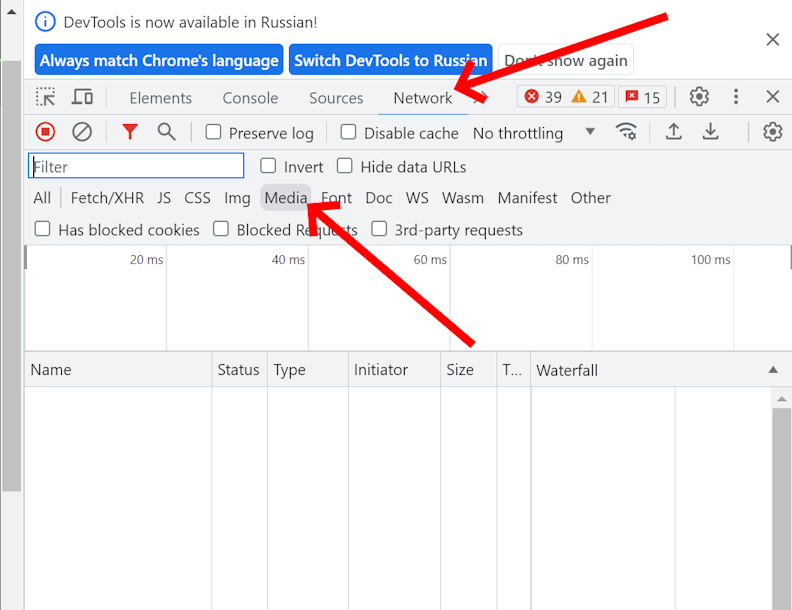The height and width of the screenshot is (610, 792).
Task: Filter by Img requests
Action: [237, 197]
